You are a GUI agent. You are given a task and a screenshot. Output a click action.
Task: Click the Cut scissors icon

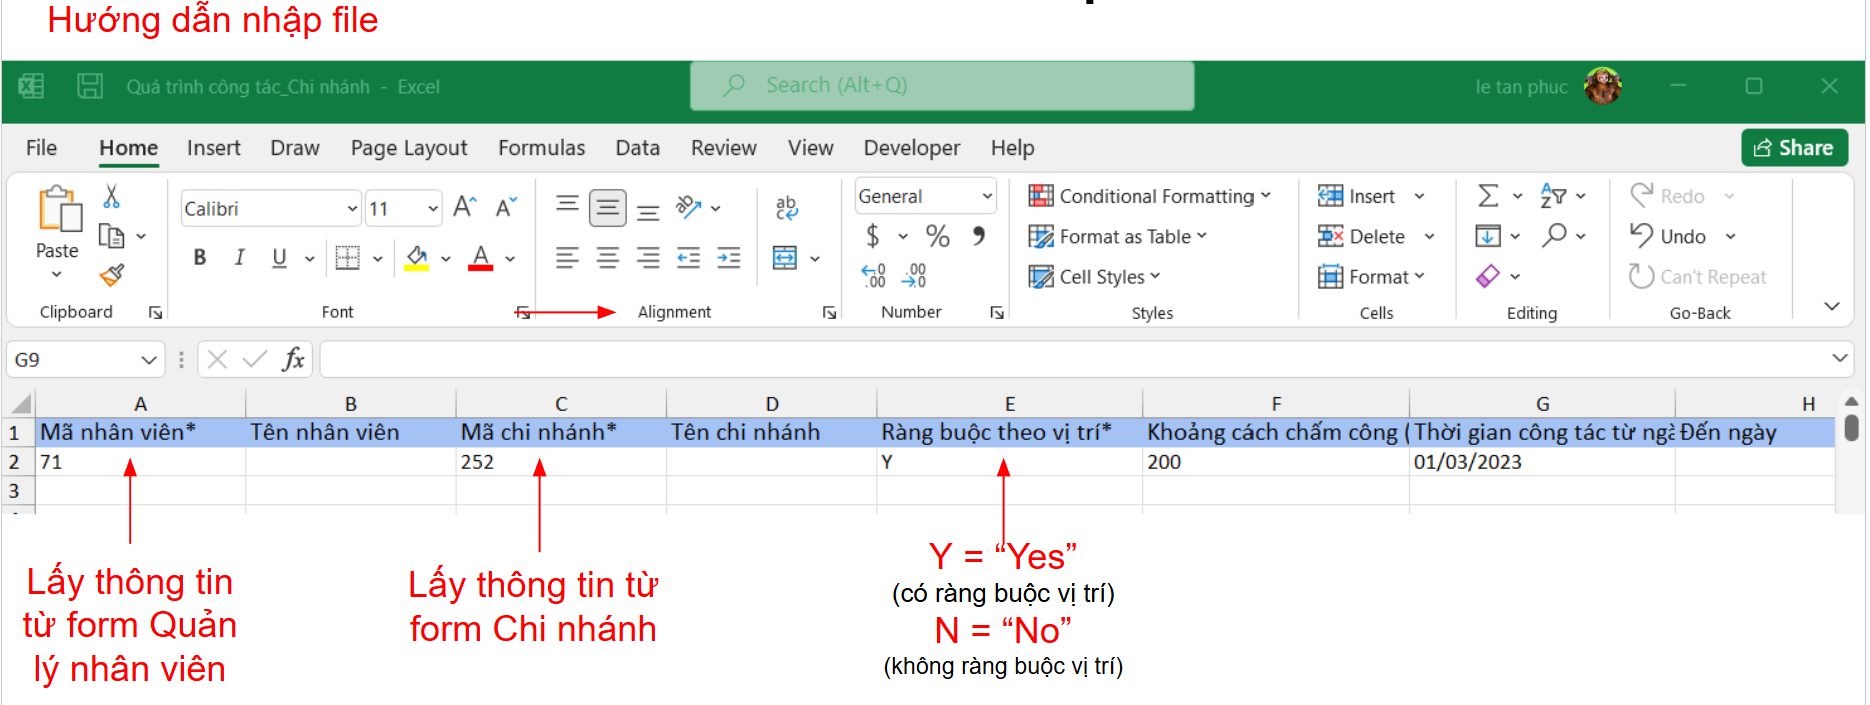tap(112, 197)
